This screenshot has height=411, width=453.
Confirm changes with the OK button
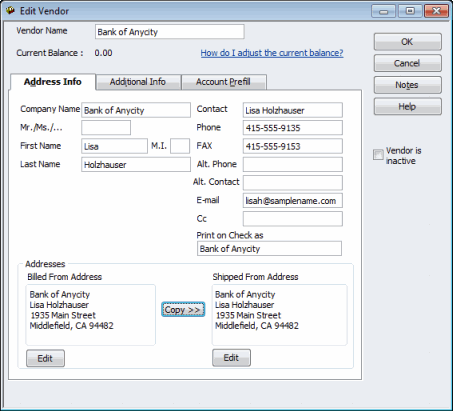point(407,42)
